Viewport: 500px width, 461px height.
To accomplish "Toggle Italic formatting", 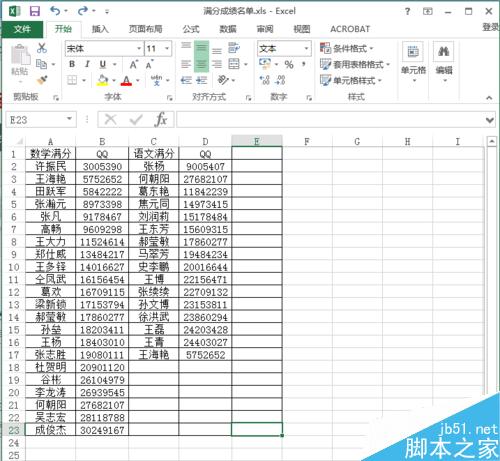I will [x=87, y=64].
